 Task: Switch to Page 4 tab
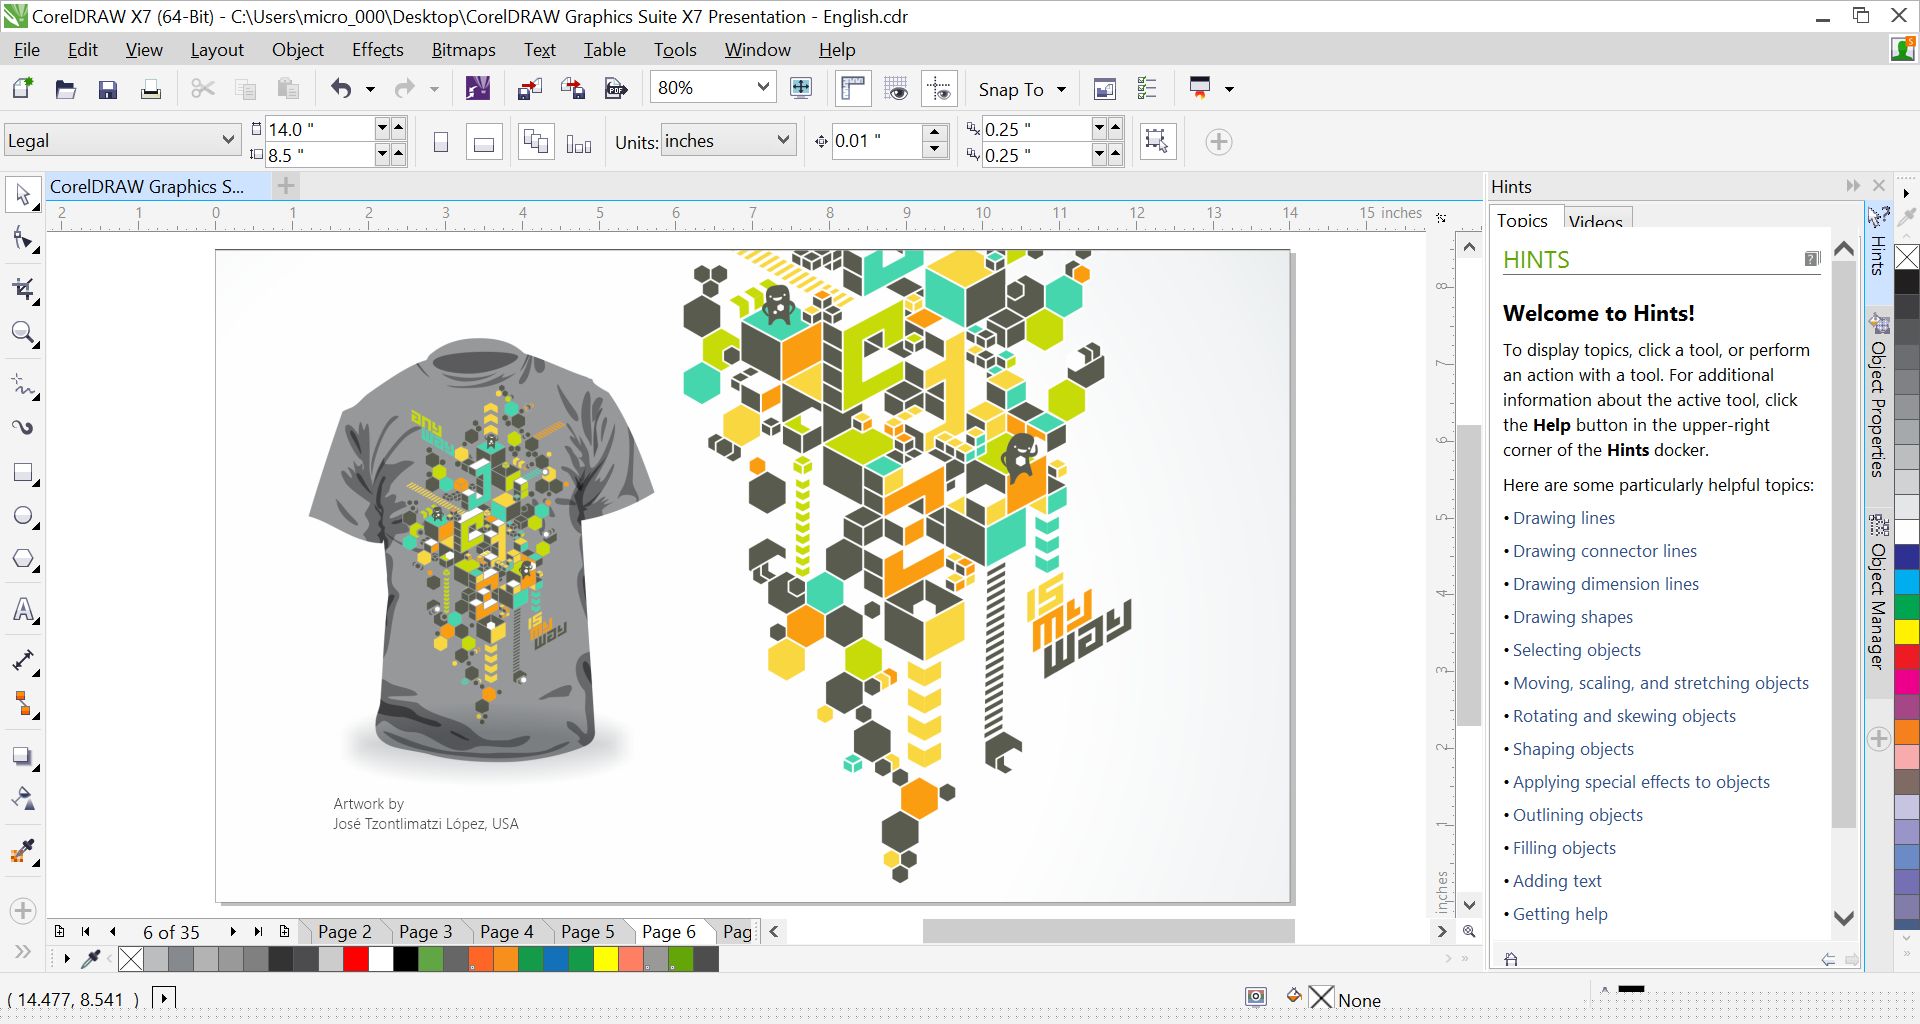(506, 931)
